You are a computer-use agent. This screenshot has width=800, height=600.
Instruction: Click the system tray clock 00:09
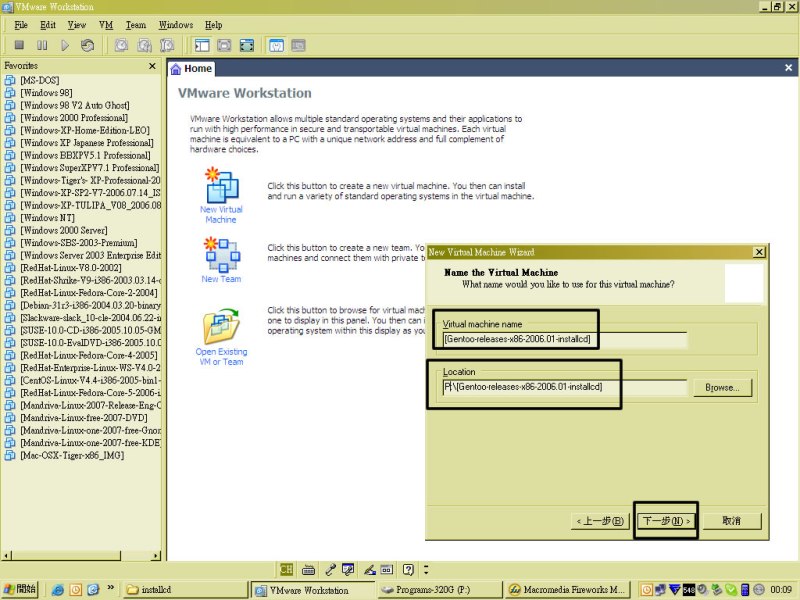tap(781, 590)
